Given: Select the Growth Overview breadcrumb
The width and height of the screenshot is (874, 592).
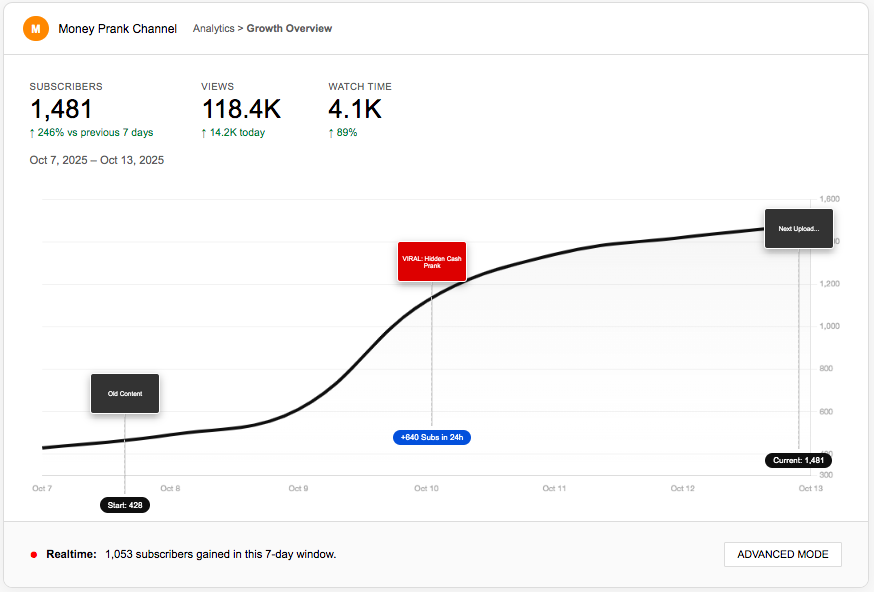Looking at the screenshot, I should click(x=289, y=28).
